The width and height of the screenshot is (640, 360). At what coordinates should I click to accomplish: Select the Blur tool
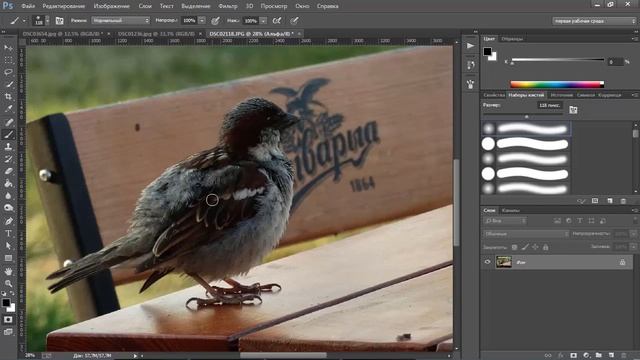[x=8, y=196]
